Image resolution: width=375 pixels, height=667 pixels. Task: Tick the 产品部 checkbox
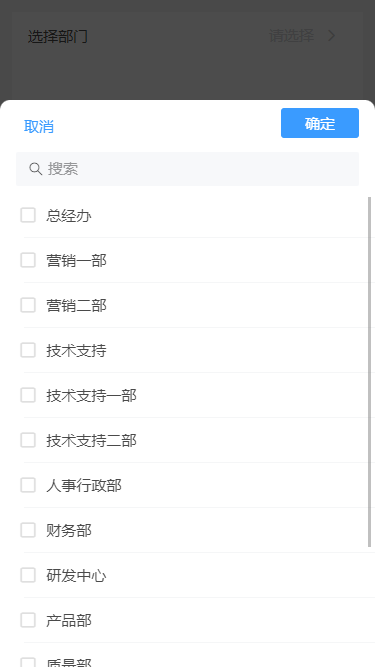(x=28, y=620)
